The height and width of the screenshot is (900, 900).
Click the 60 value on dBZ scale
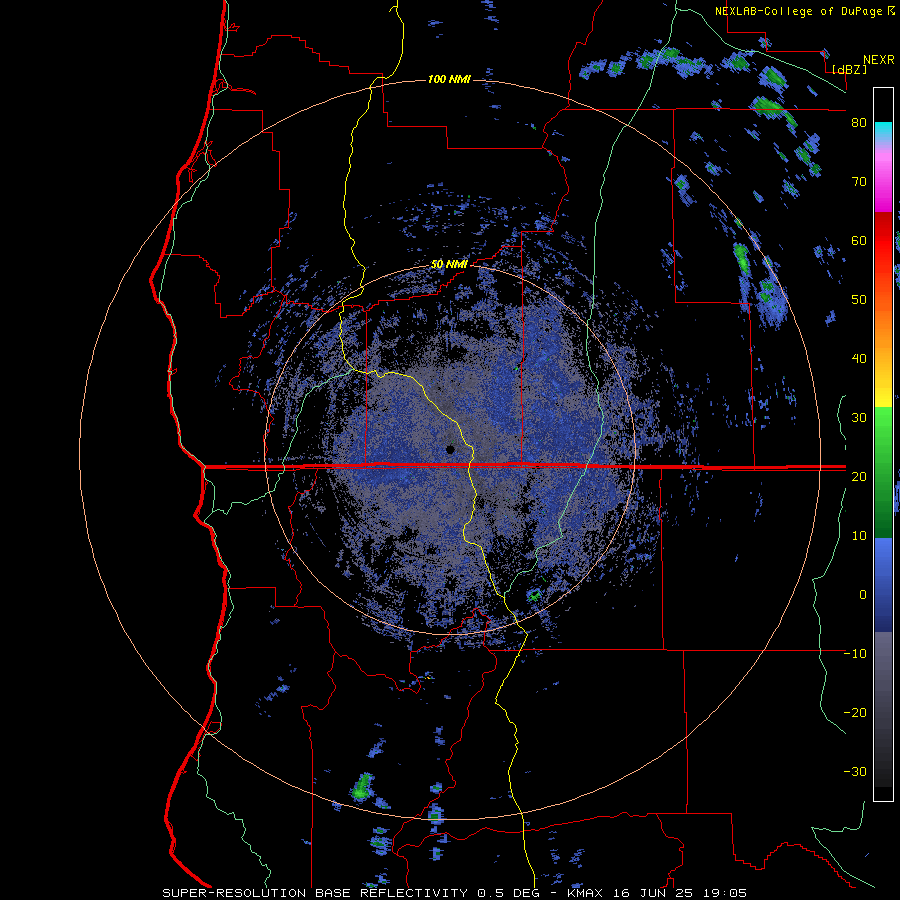coord(859,240)
